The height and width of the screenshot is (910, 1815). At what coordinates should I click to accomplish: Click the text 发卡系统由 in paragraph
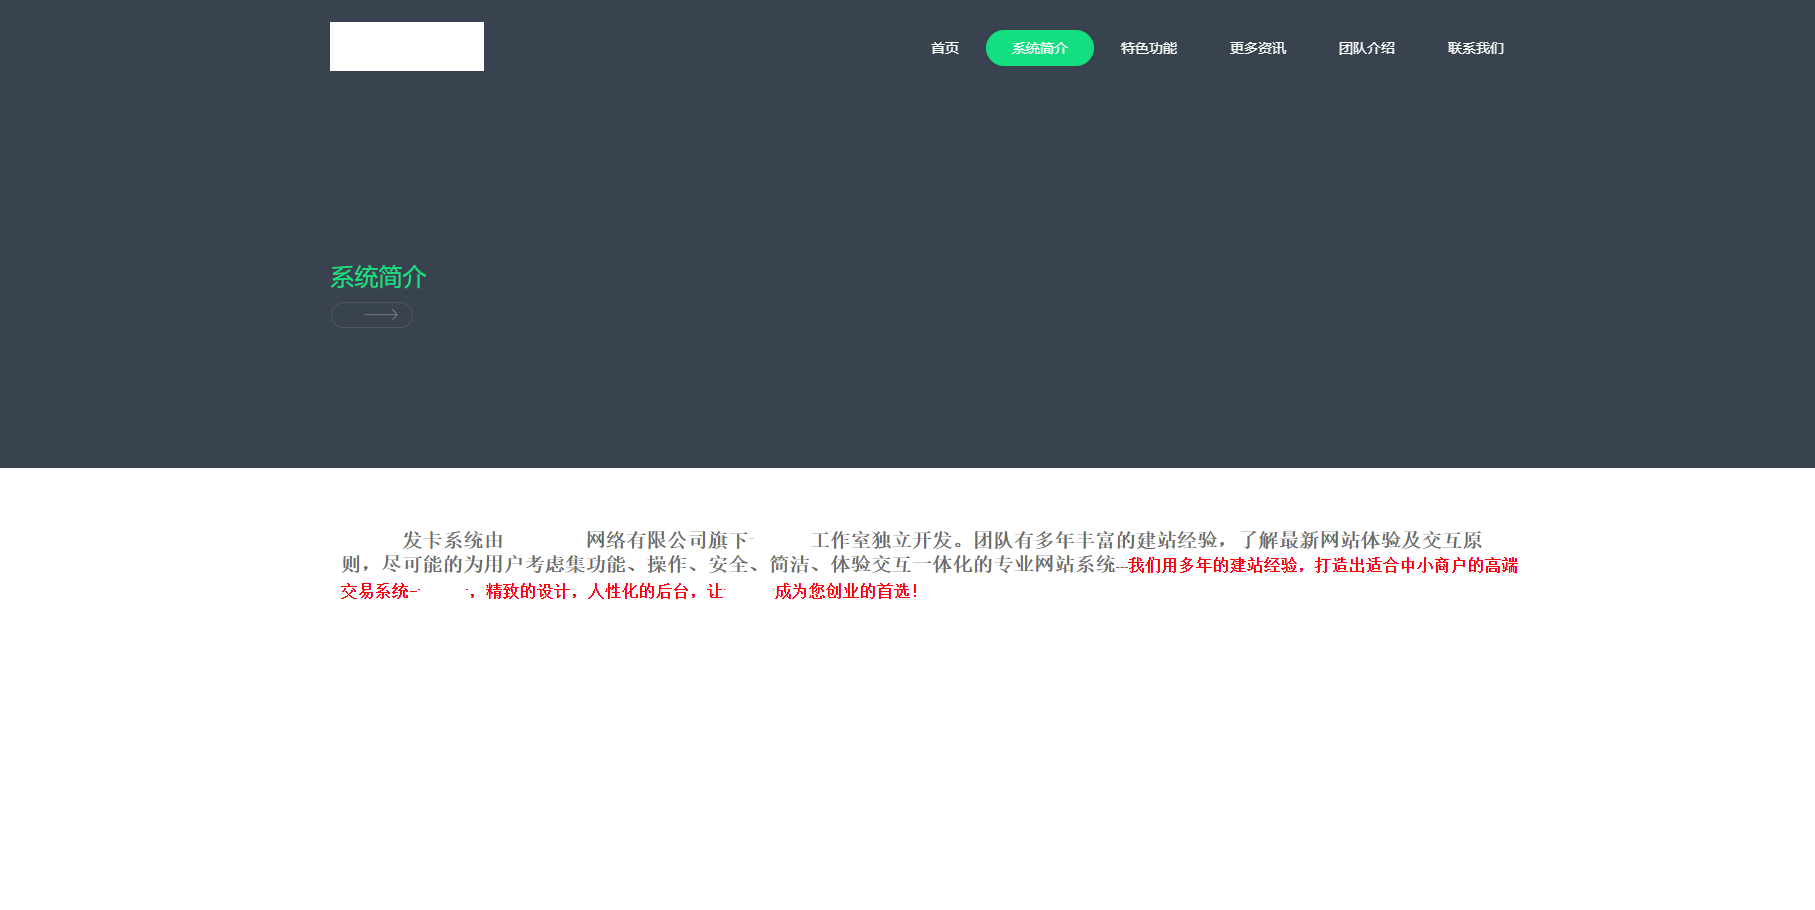[453, 540]
